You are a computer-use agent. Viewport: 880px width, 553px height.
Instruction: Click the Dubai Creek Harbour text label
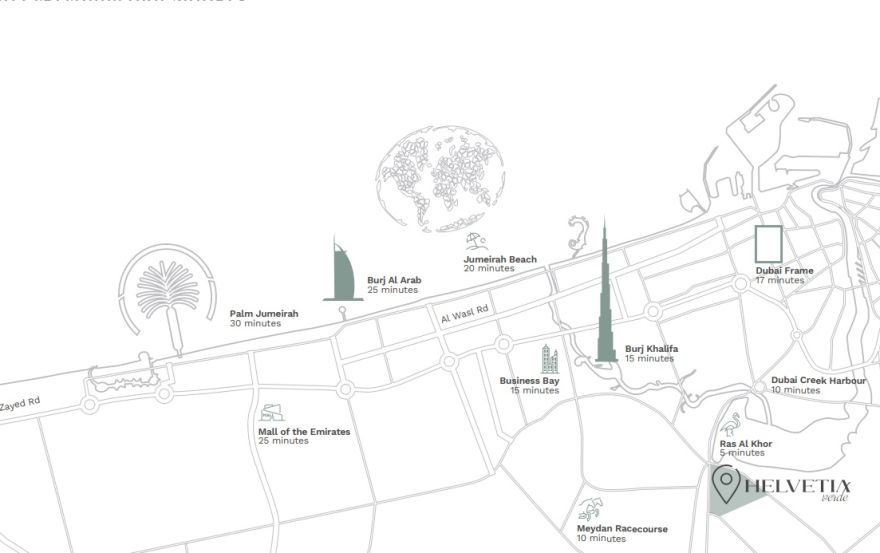[818, 381]
